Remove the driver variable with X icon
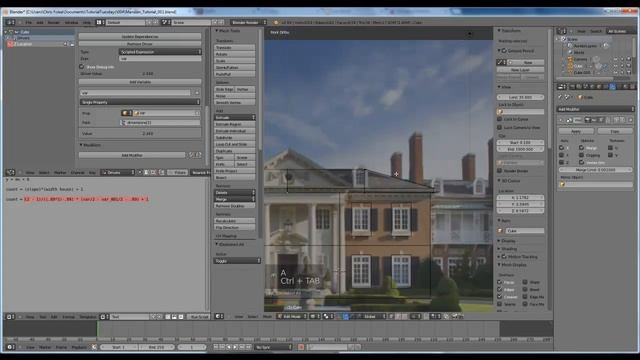640x360 pixels. pos(197,93)
